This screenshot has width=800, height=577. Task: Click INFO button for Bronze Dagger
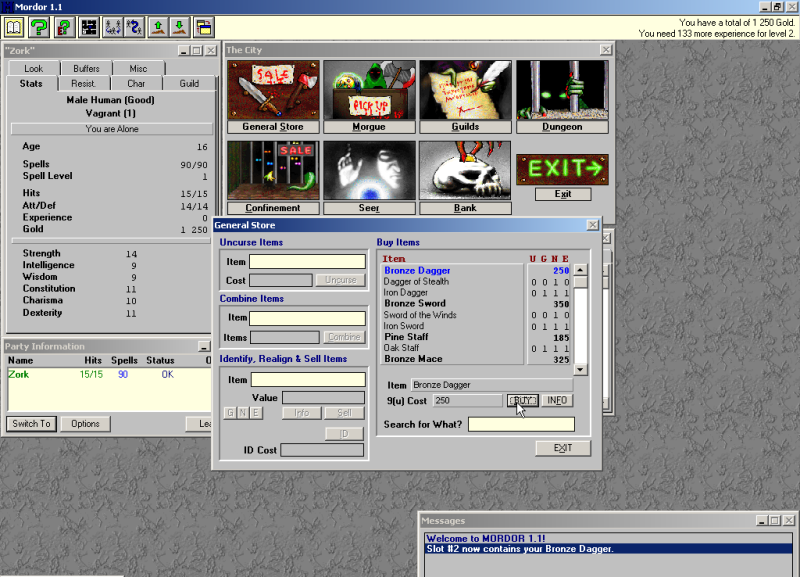(x=557, y=400)
